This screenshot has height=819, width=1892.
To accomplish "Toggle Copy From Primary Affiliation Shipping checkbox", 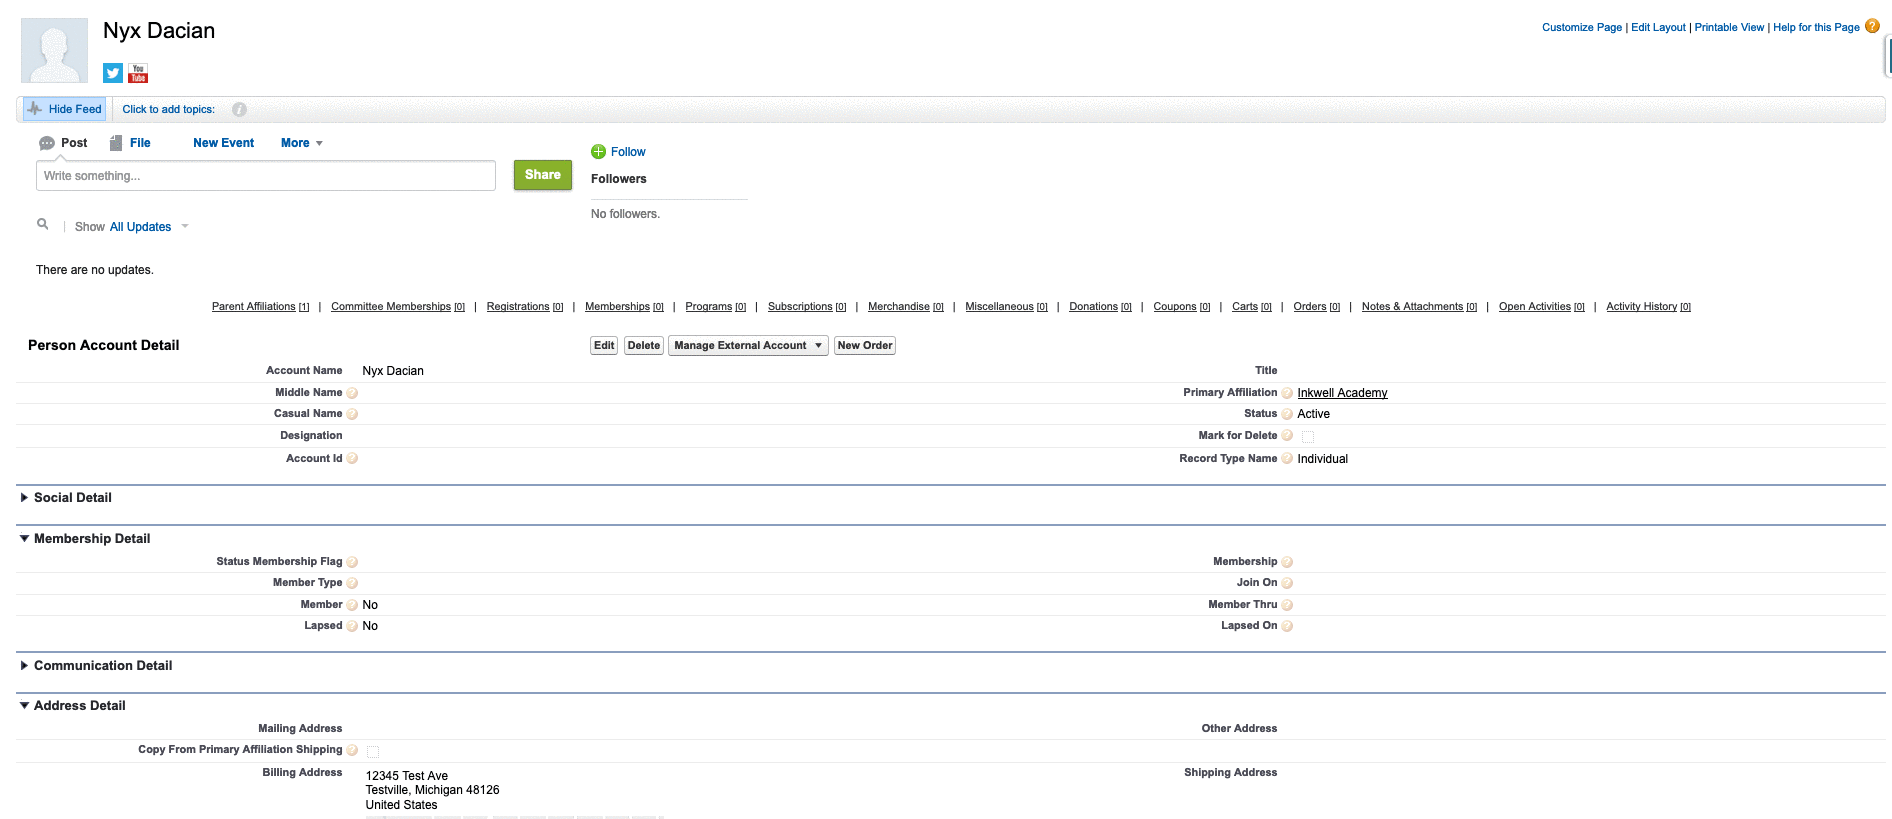I will click(x=373, y=751).
